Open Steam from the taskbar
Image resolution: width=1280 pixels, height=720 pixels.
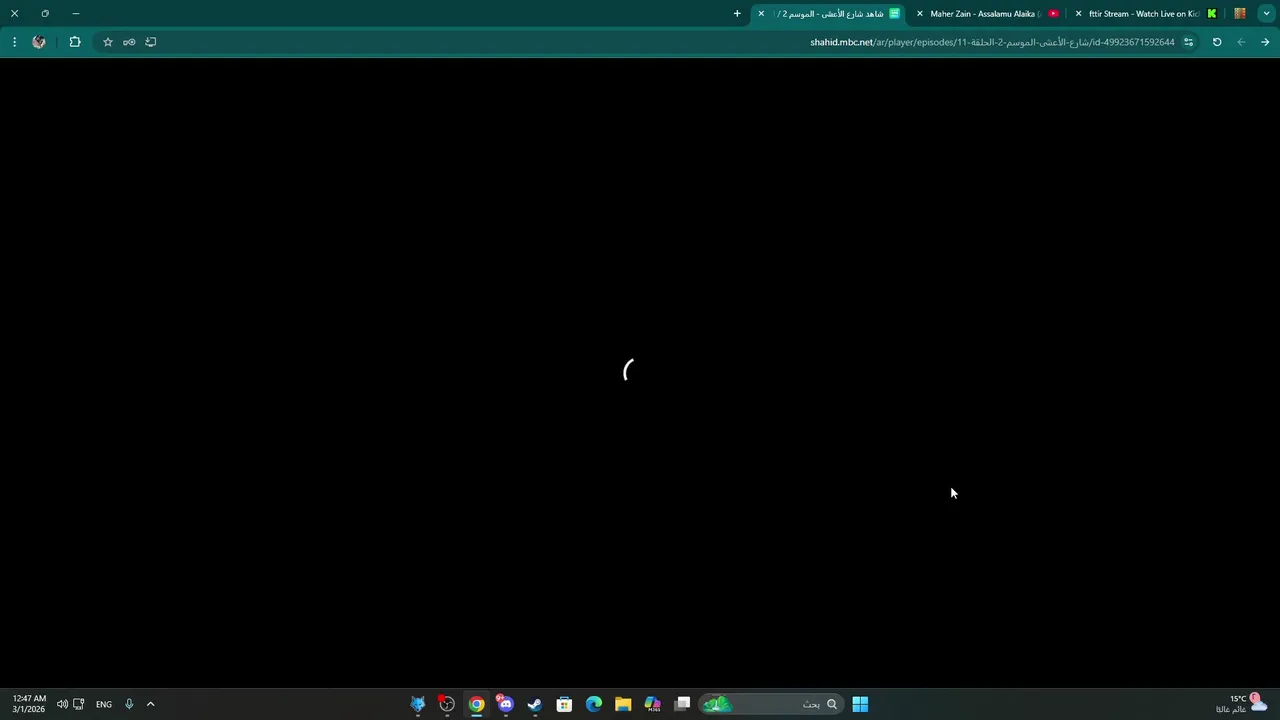pyautogui.click(x=535, y=704)
